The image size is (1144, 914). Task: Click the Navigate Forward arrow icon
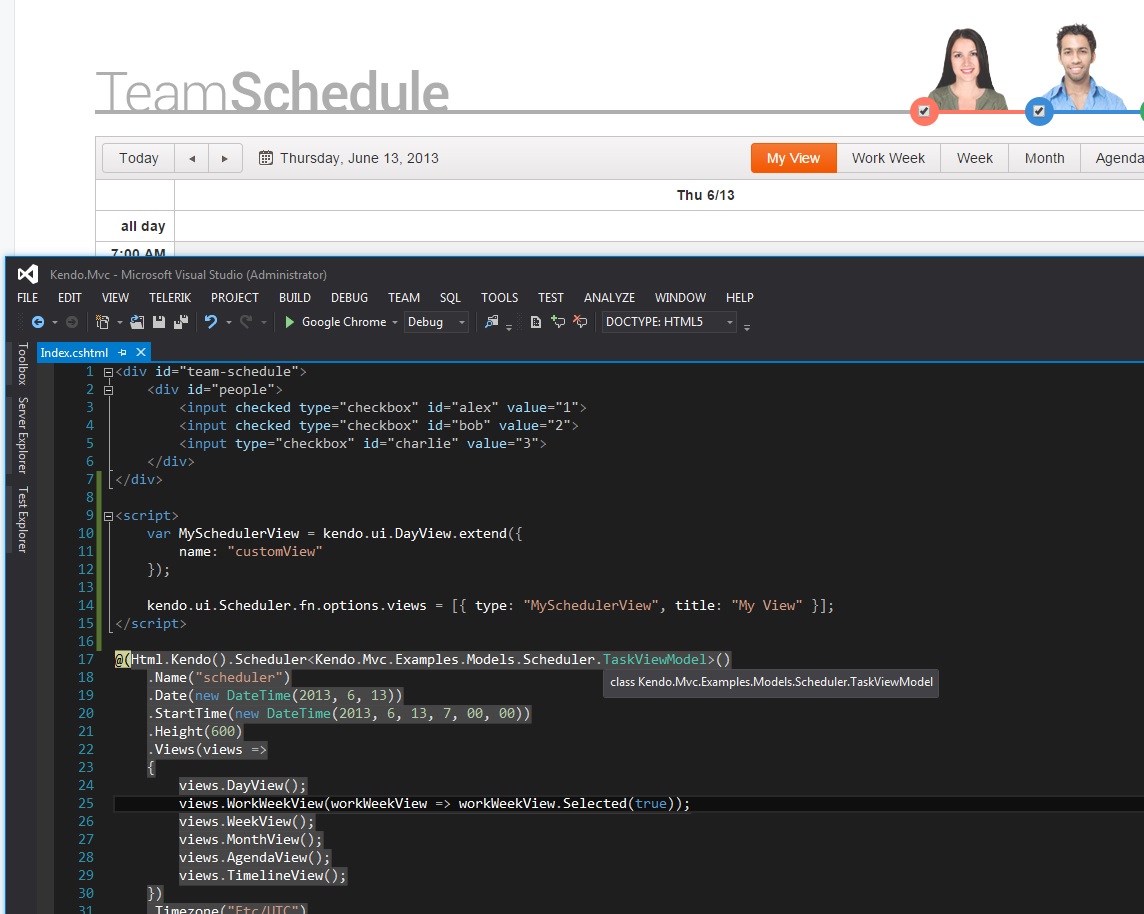(72, 322)
